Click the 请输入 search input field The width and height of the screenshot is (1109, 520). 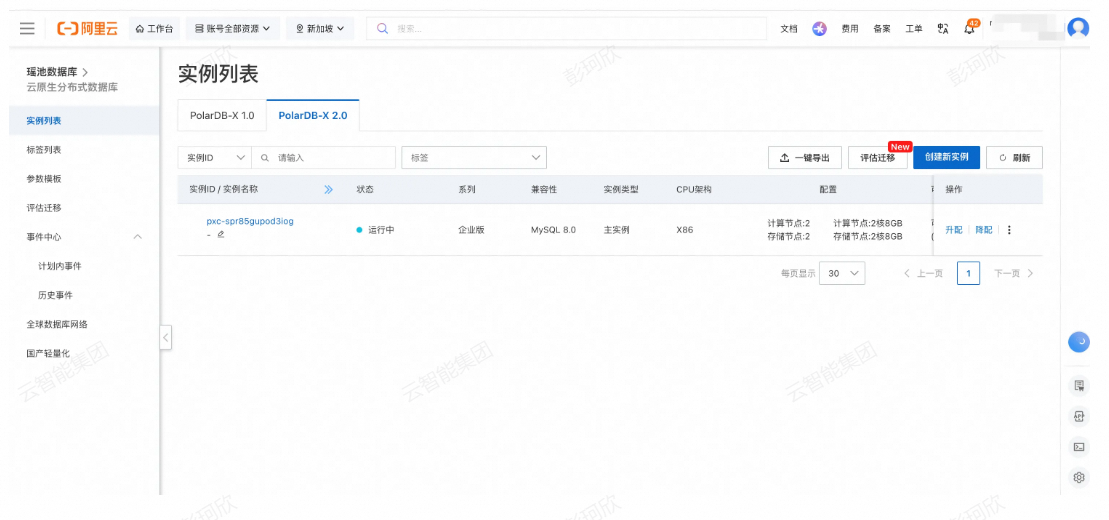tap(324, 158)
